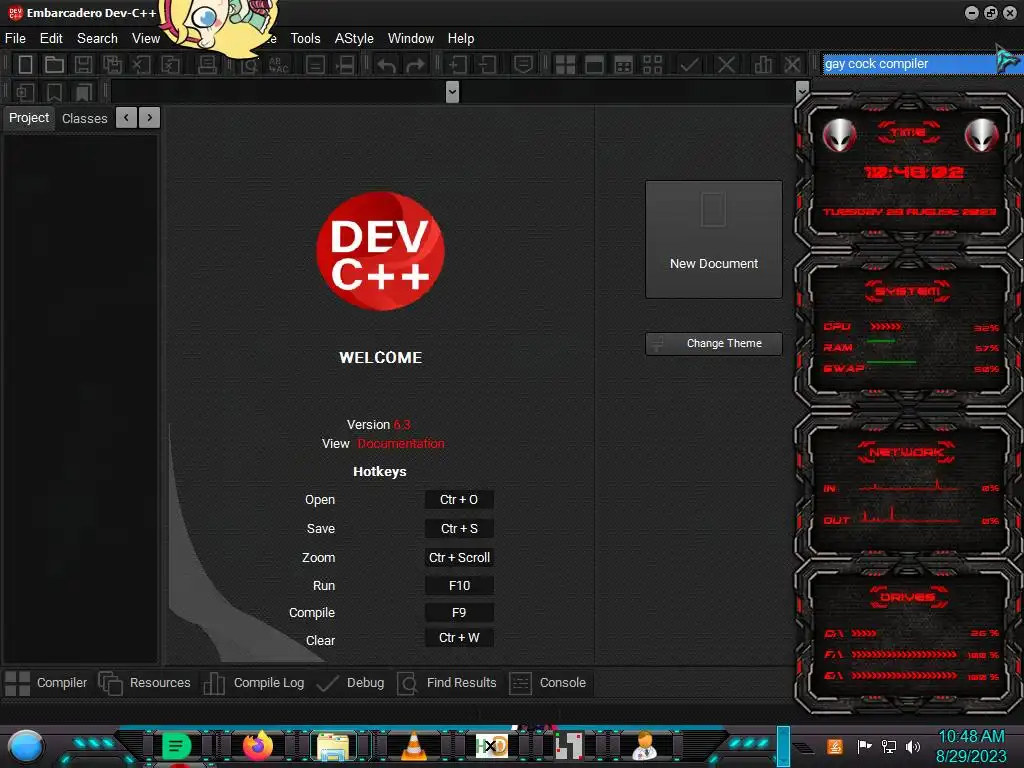Viewport: 1024px width, 768px height.
Task: Open the Find Results bottom tab
Action: (x=447, y=683)
